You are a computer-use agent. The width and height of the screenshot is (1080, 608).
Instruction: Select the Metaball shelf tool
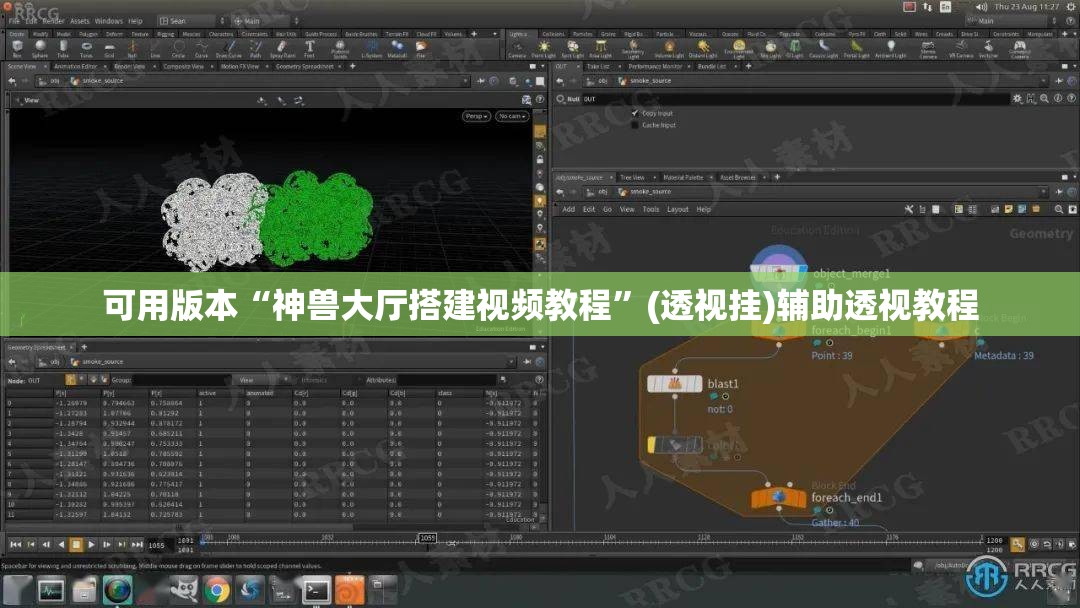point(397,48)
